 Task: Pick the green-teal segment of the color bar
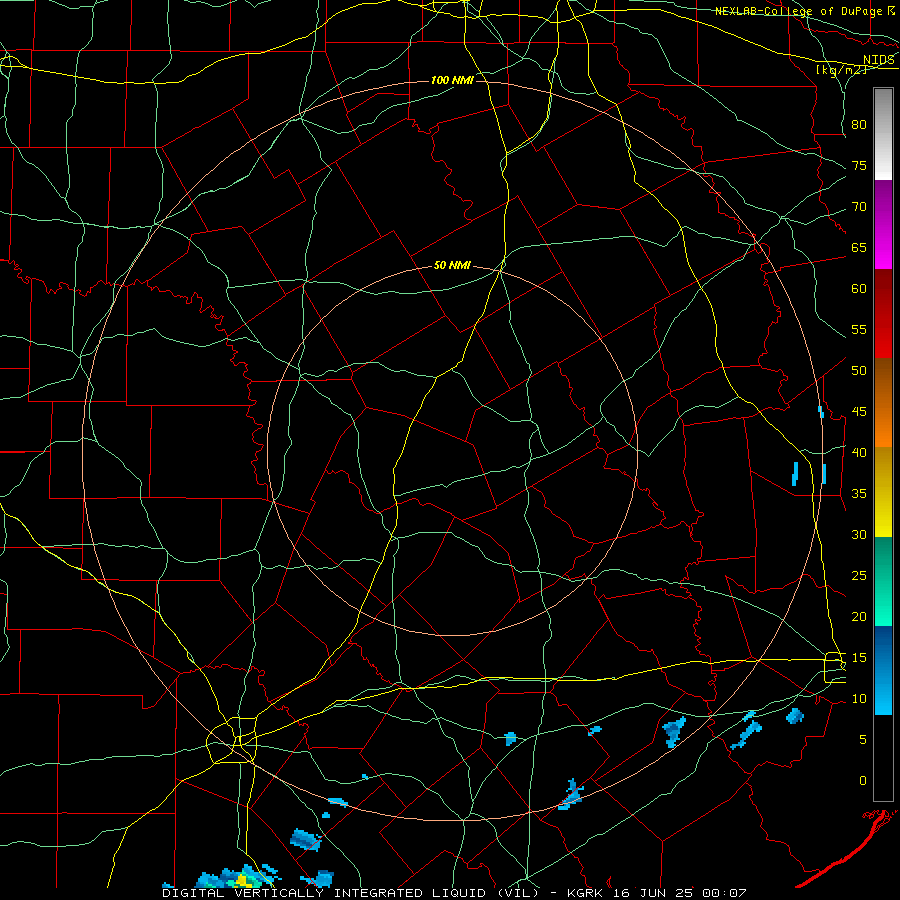click(x=883, y=581)
